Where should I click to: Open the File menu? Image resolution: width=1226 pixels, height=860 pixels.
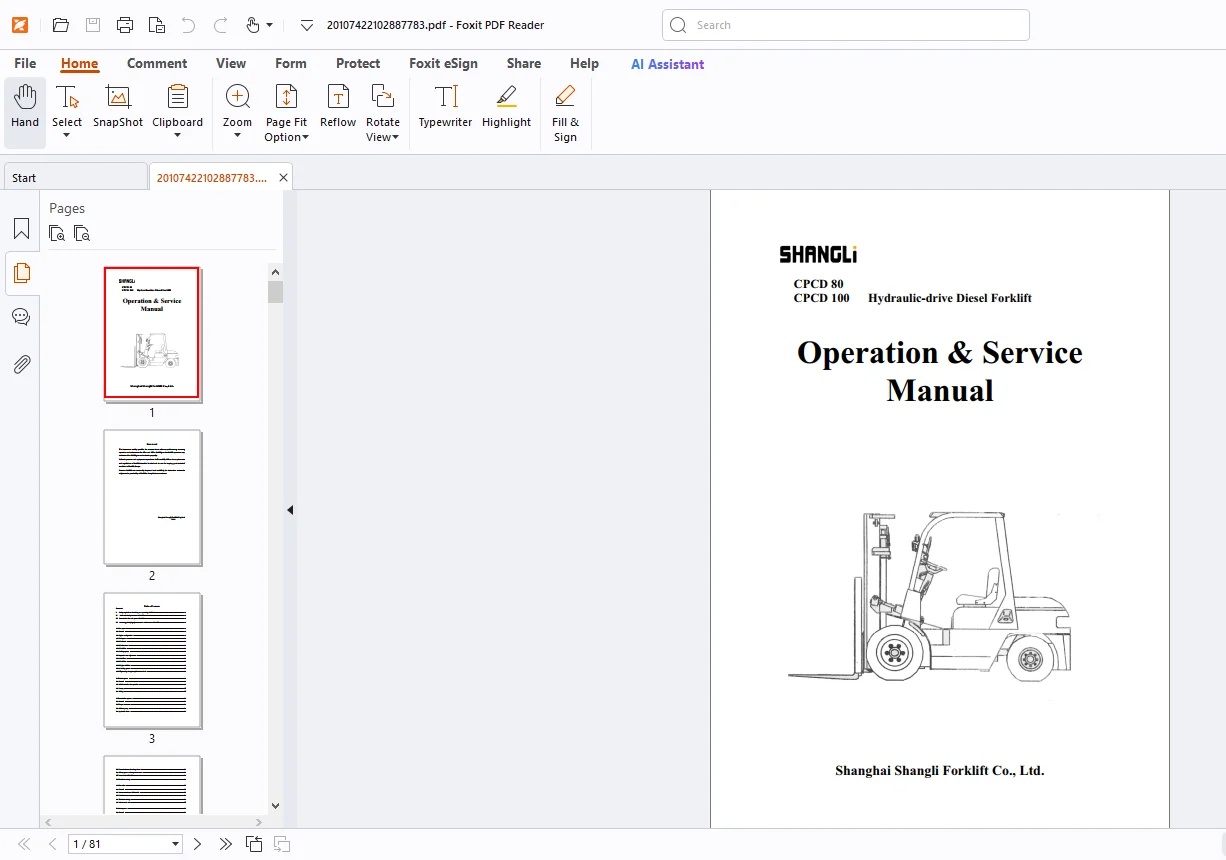click(25, 63)
